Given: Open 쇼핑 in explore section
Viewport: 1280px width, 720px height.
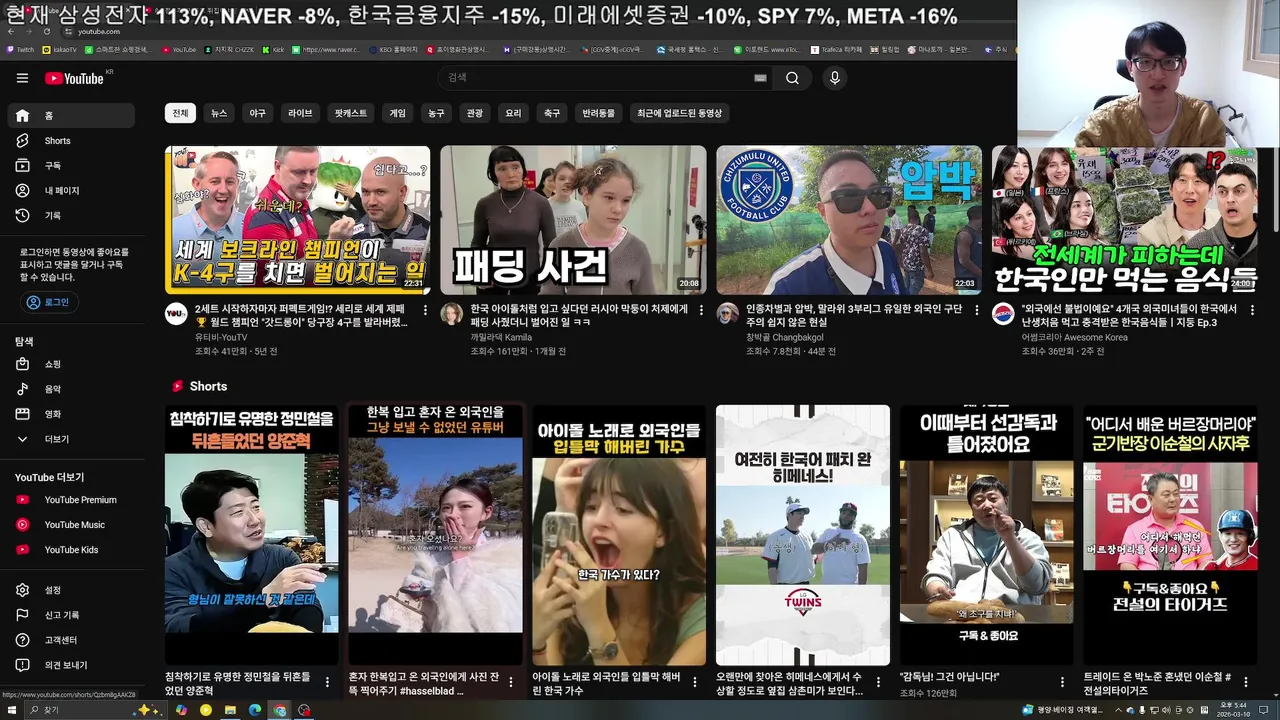Looking at the screenshot, I should point(70,364).
